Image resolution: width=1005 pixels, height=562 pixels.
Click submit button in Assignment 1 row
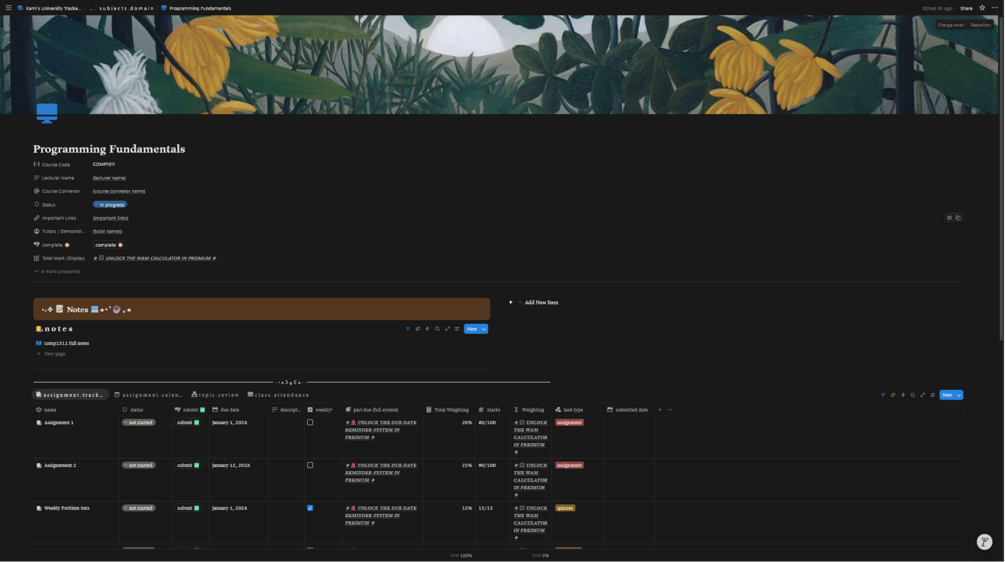click(x=188, y=423)
